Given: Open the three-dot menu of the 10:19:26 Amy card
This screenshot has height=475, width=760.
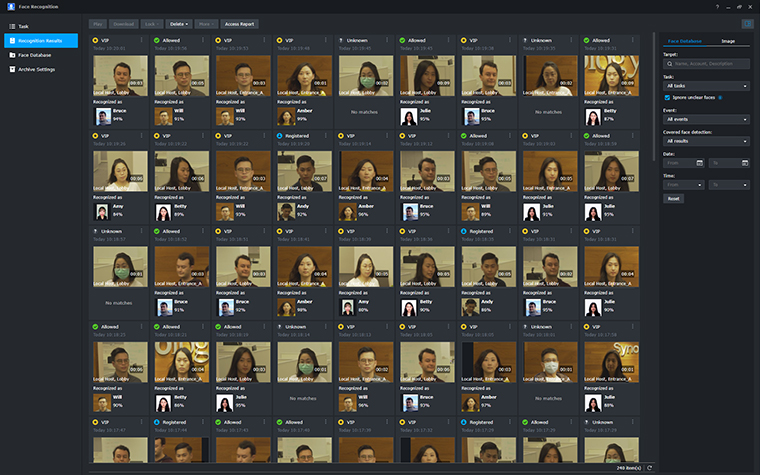Looking at the screenshot, I should pyautogui.click(x=142, y=136).
